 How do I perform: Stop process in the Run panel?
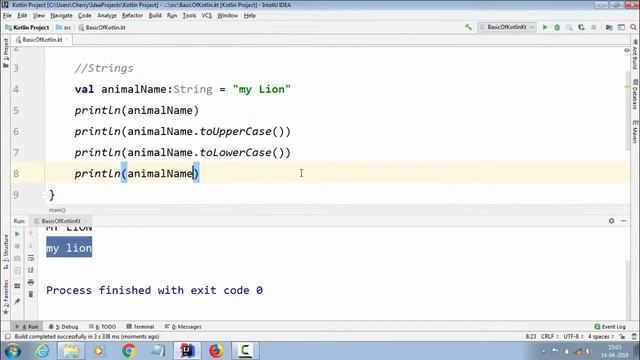(17, 246)
